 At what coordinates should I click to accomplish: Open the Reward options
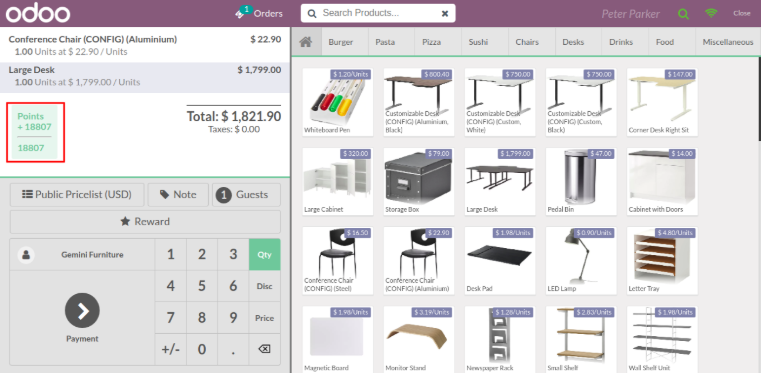coord(145,221)
